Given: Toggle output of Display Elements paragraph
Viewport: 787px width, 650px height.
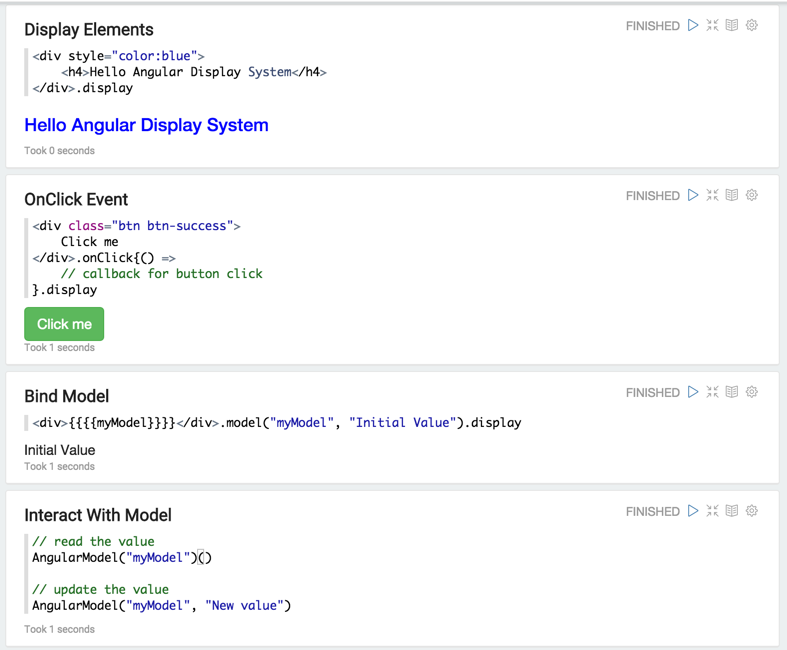Looking at the screenshot, I should 732,25.
